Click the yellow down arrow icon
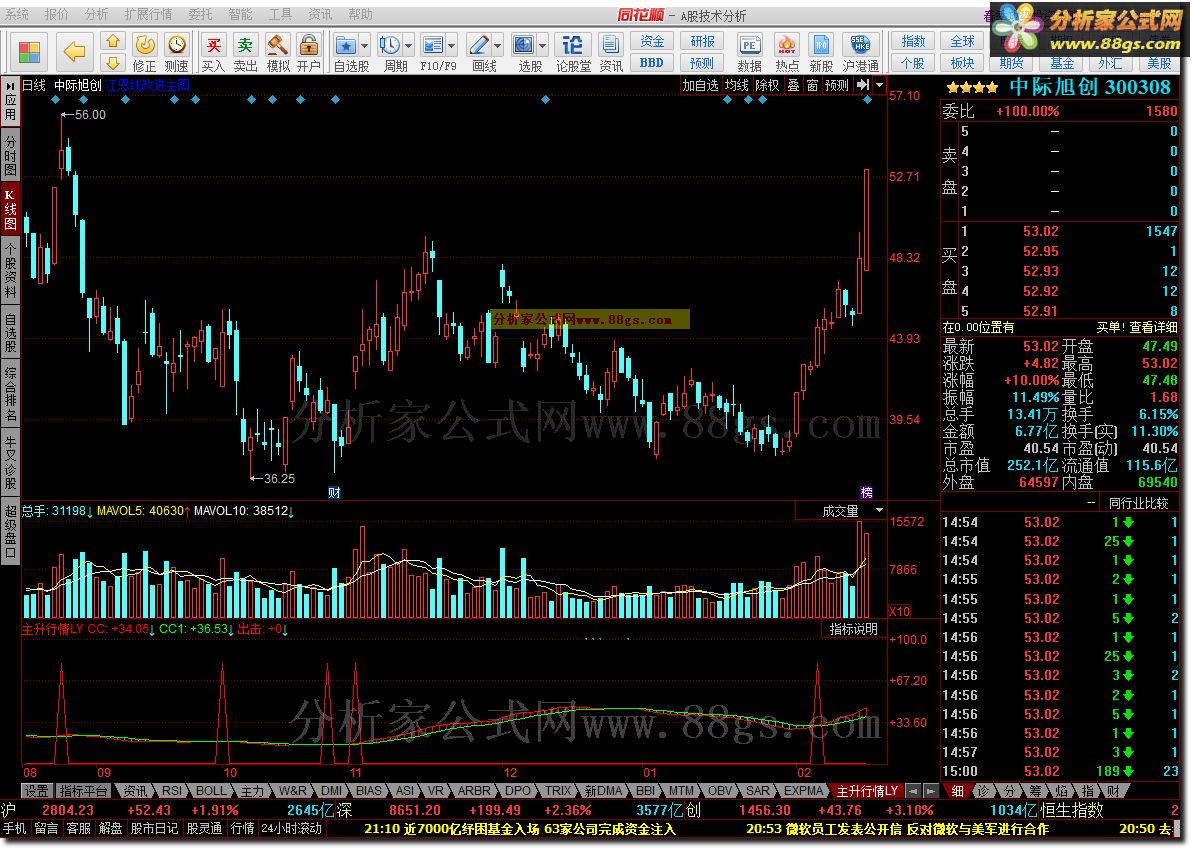1192x849 pixels. click(113, 62)
